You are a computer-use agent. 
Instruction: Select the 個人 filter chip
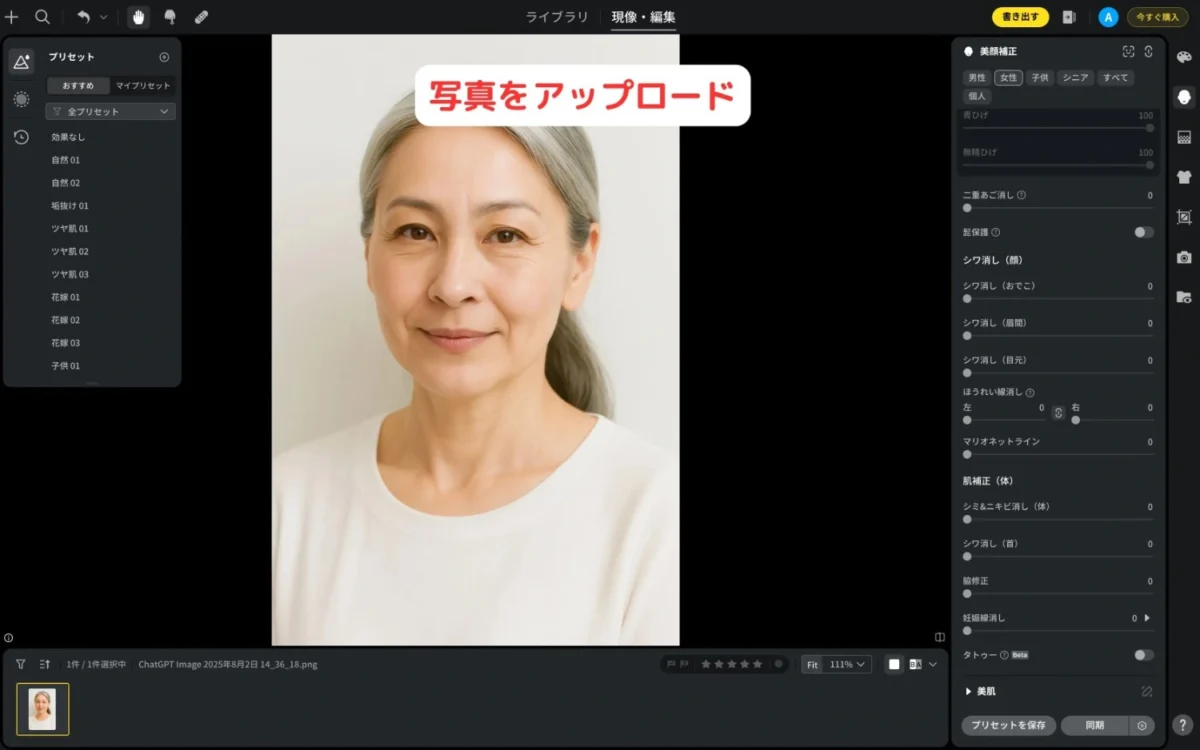(977, 96)
